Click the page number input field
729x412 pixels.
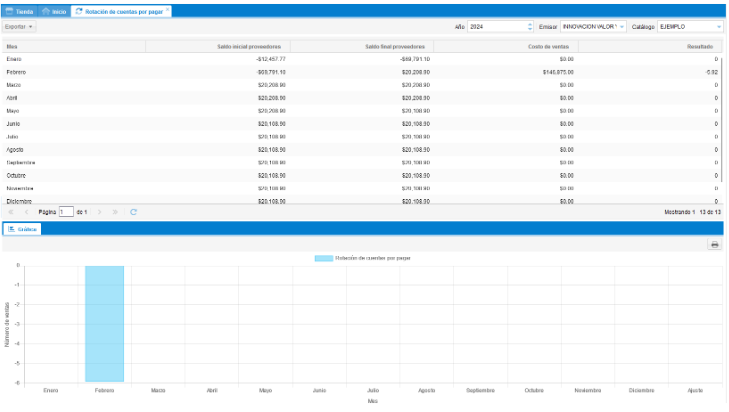[66, 212]
